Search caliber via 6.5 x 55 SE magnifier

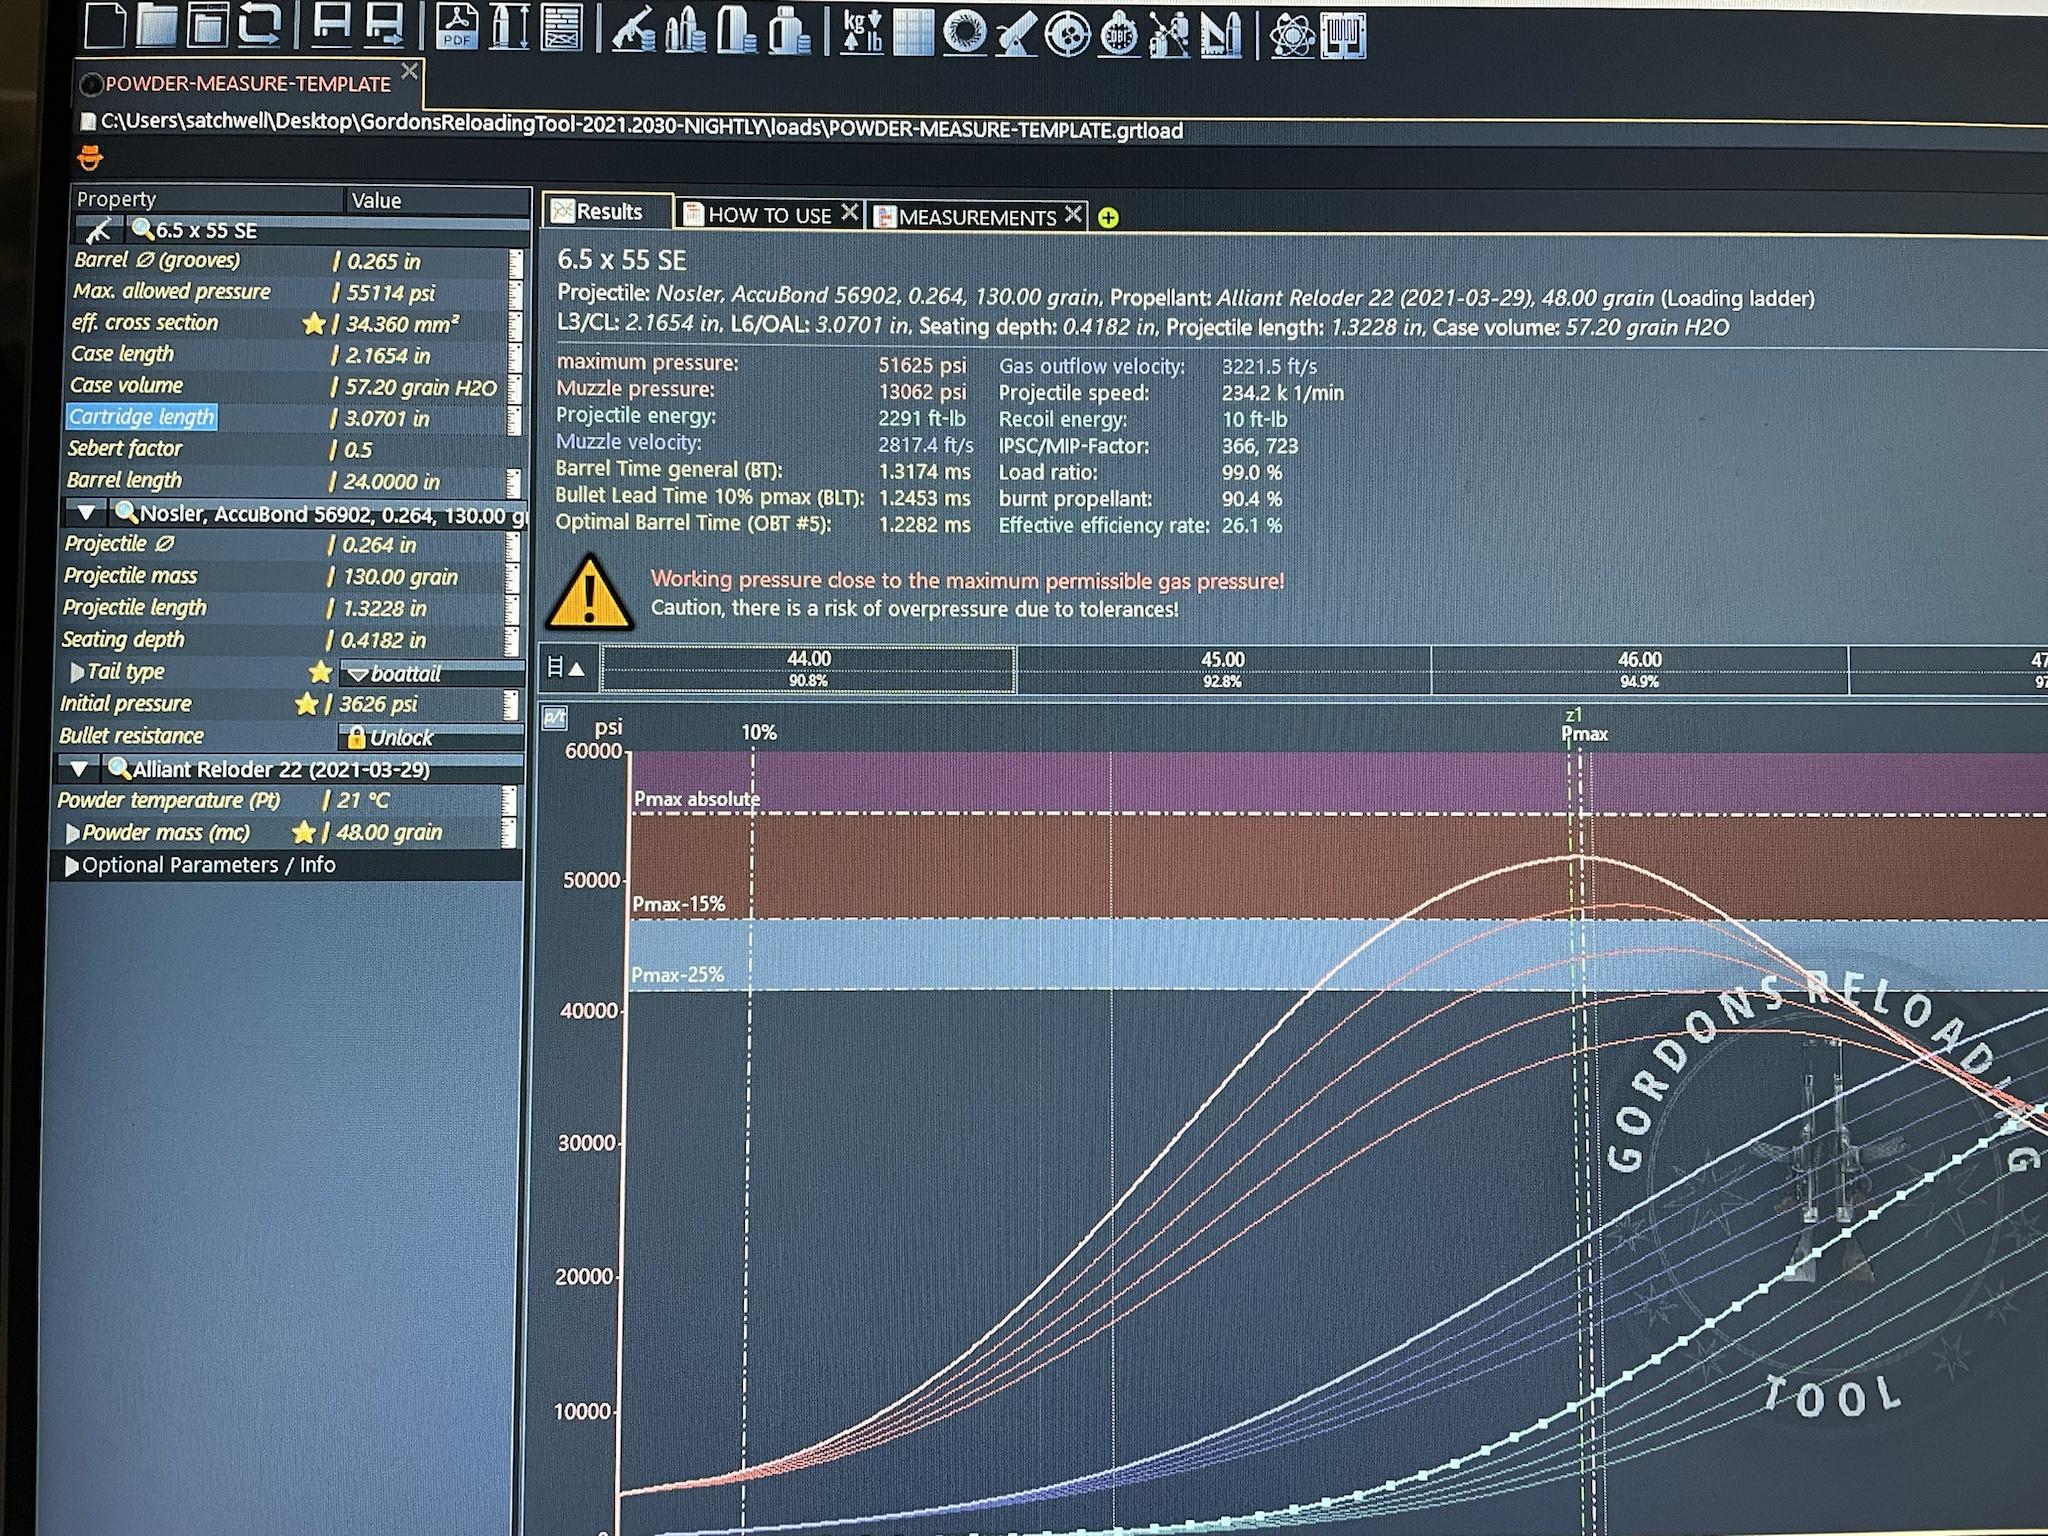[x=143, y=230]
